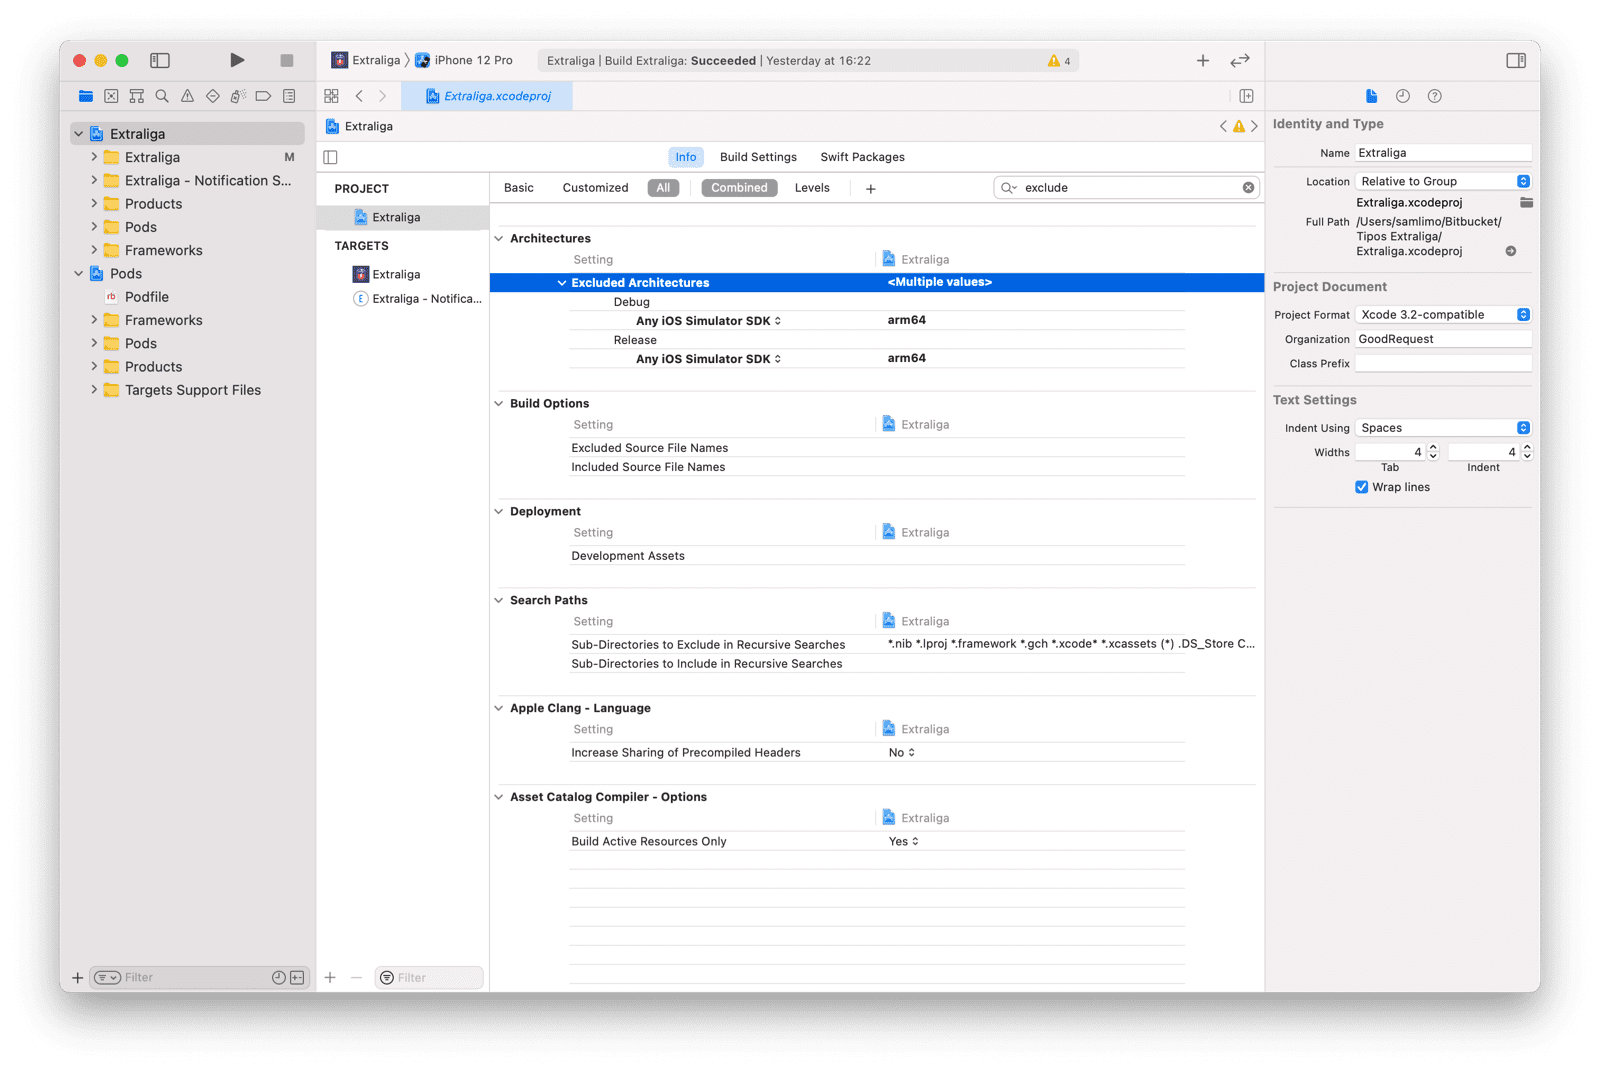Change Increase Sharing of Precompiled Headers value
Viewport: 1600px width, 1071px height.
click(x=902, y=752)
